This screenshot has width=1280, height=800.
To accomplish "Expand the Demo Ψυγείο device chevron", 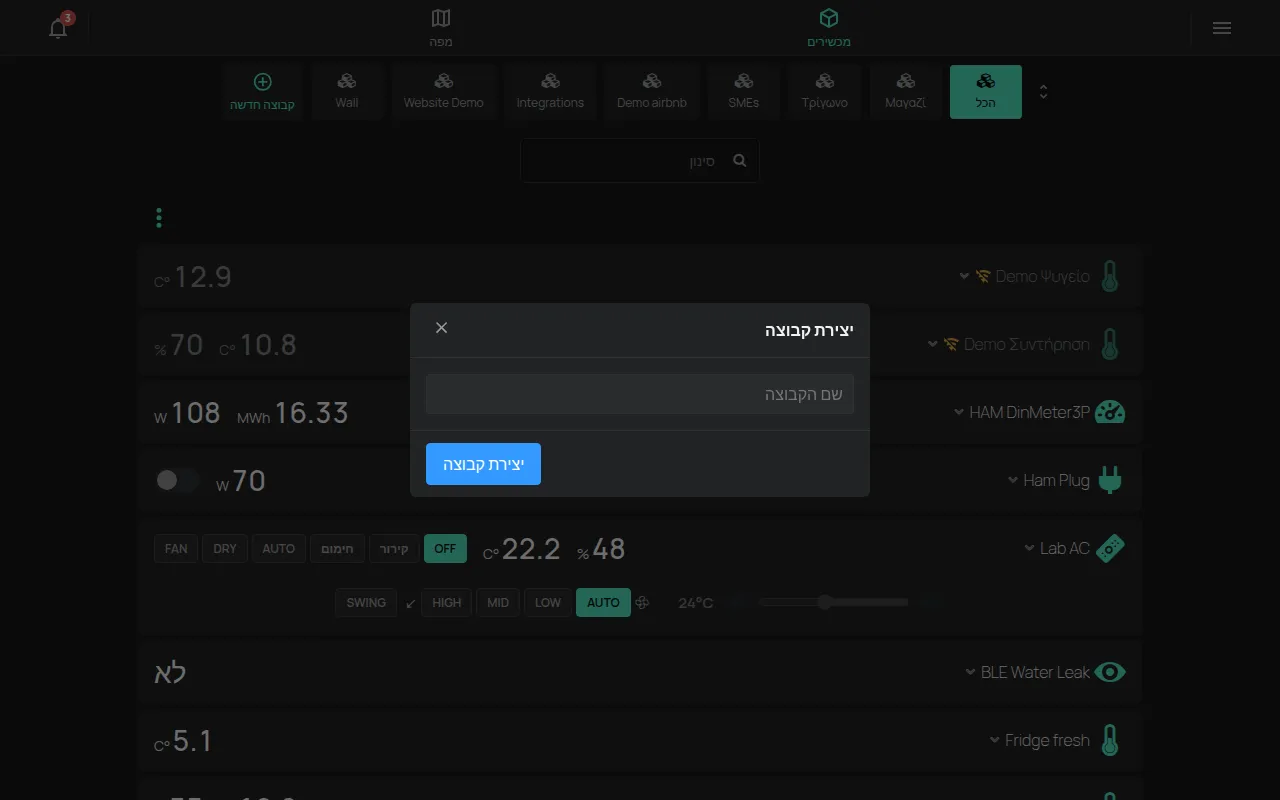I will coord(964,276).
